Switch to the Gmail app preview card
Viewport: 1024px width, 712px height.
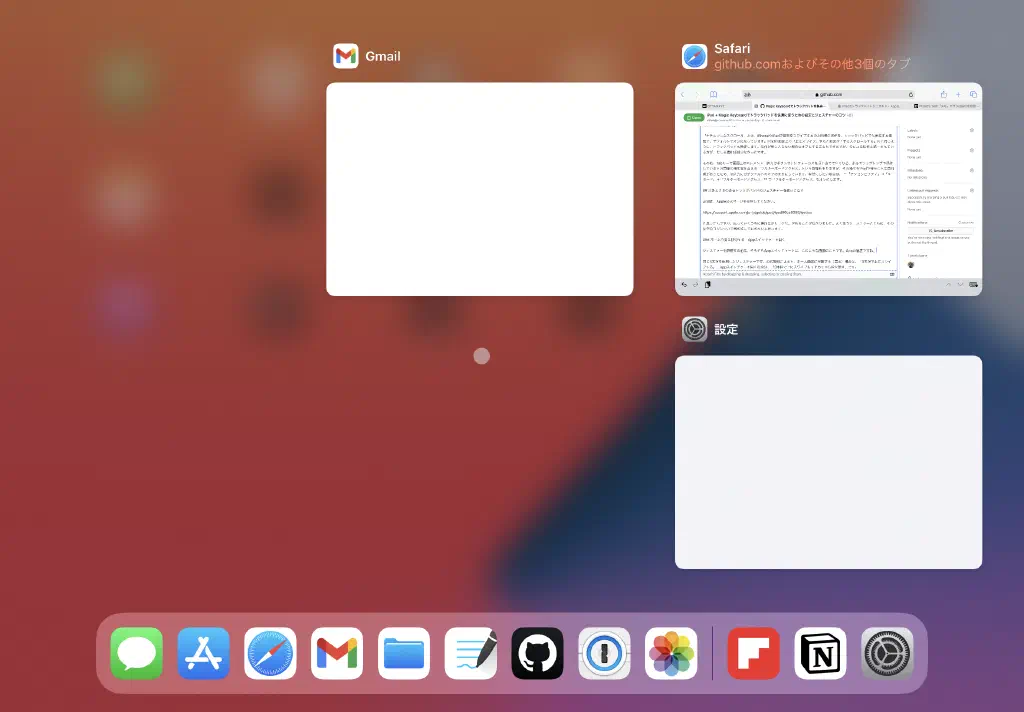479,189
